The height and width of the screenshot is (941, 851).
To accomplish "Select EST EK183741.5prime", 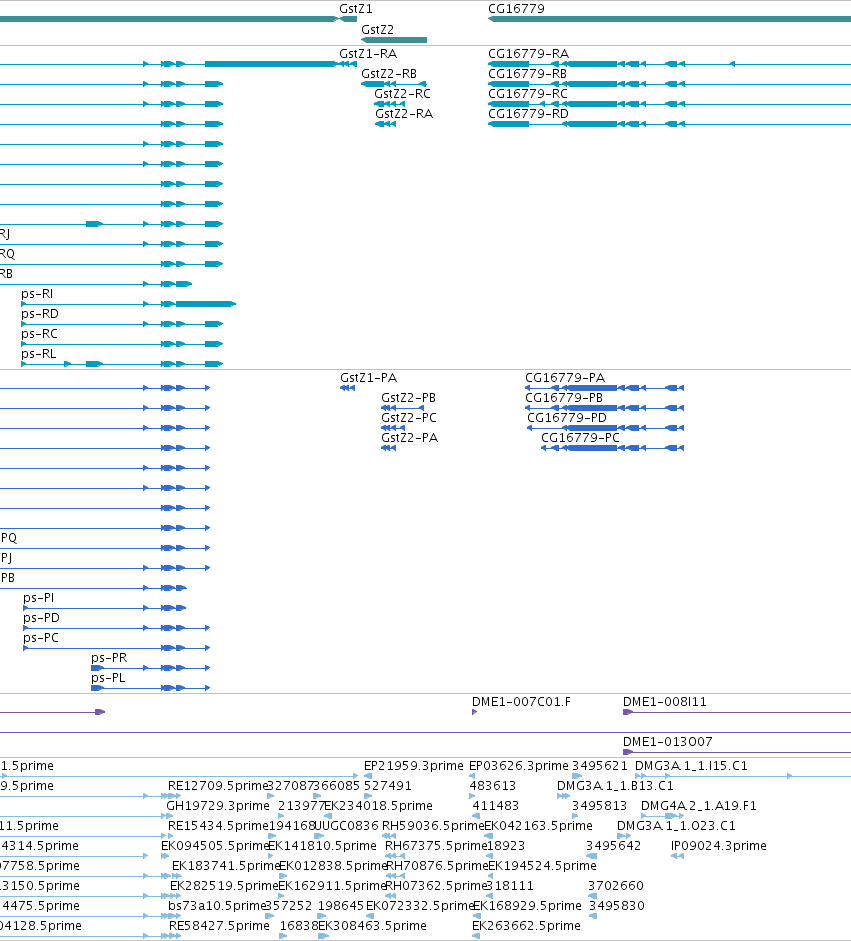I will 226,865.
